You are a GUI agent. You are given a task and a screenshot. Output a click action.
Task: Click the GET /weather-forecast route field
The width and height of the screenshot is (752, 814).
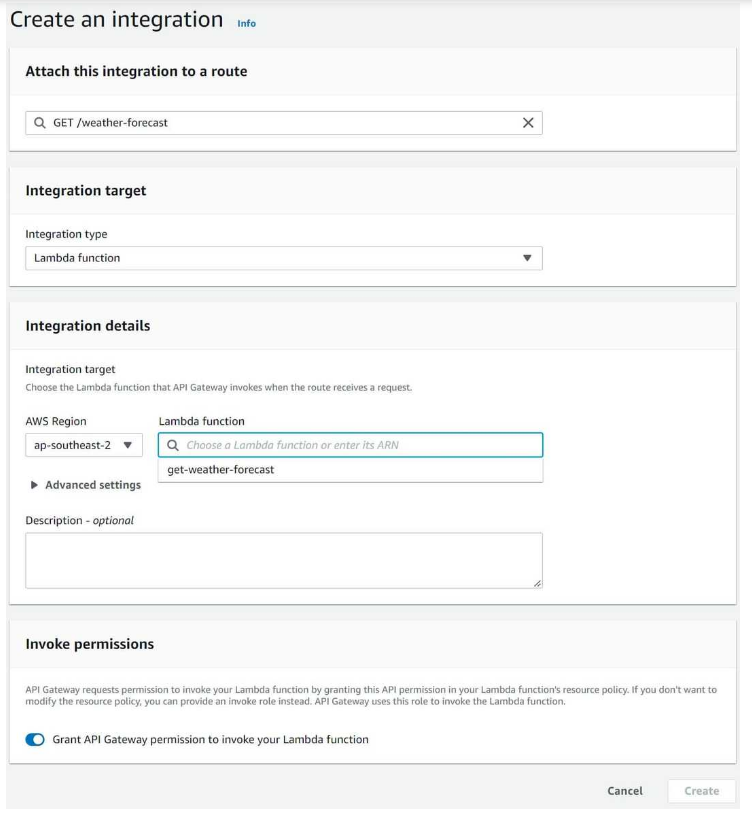click(x=284, y=123)
